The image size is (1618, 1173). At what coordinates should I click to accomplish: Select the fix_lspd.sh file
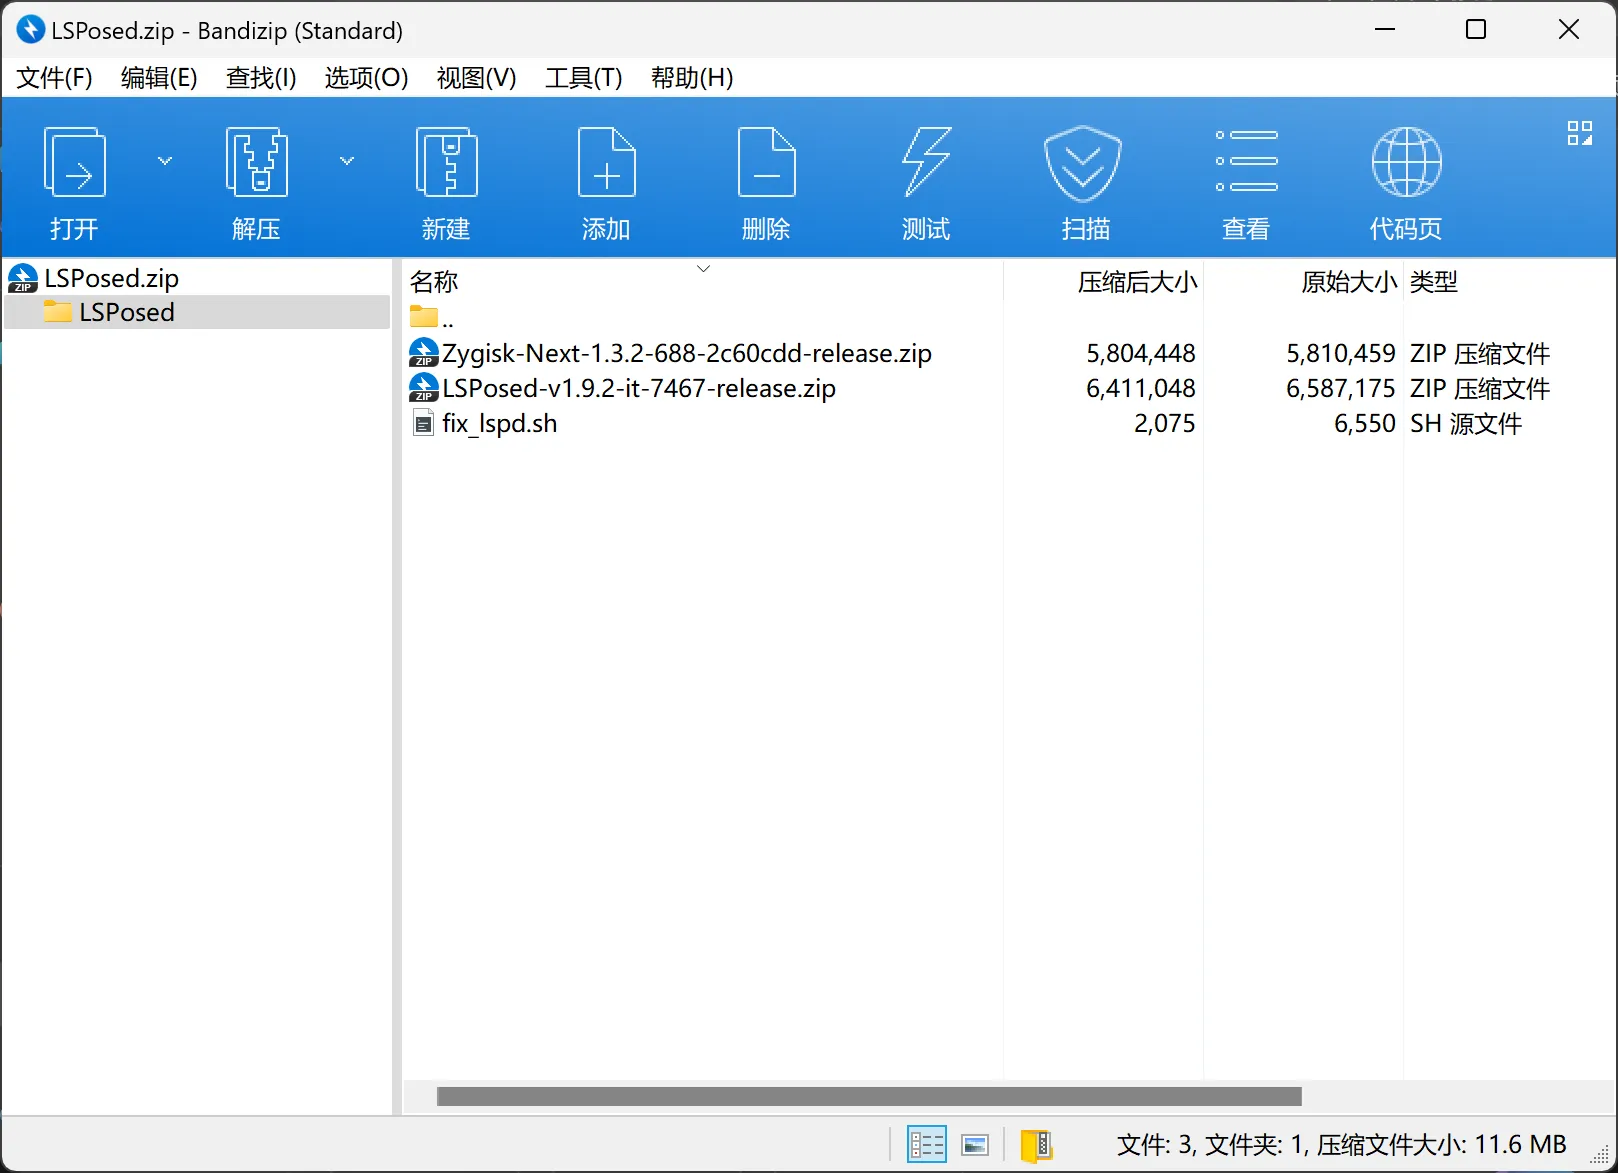pyautogui.click(x=499, y=424)
